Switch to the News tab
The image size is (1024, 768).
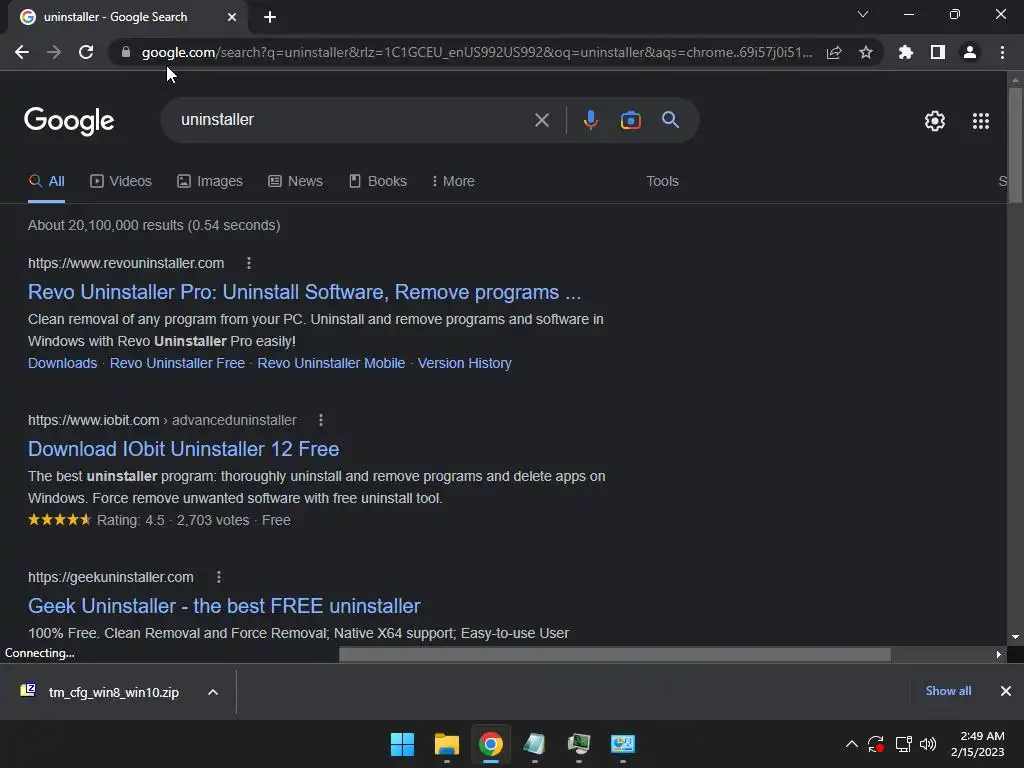(295, 182)
